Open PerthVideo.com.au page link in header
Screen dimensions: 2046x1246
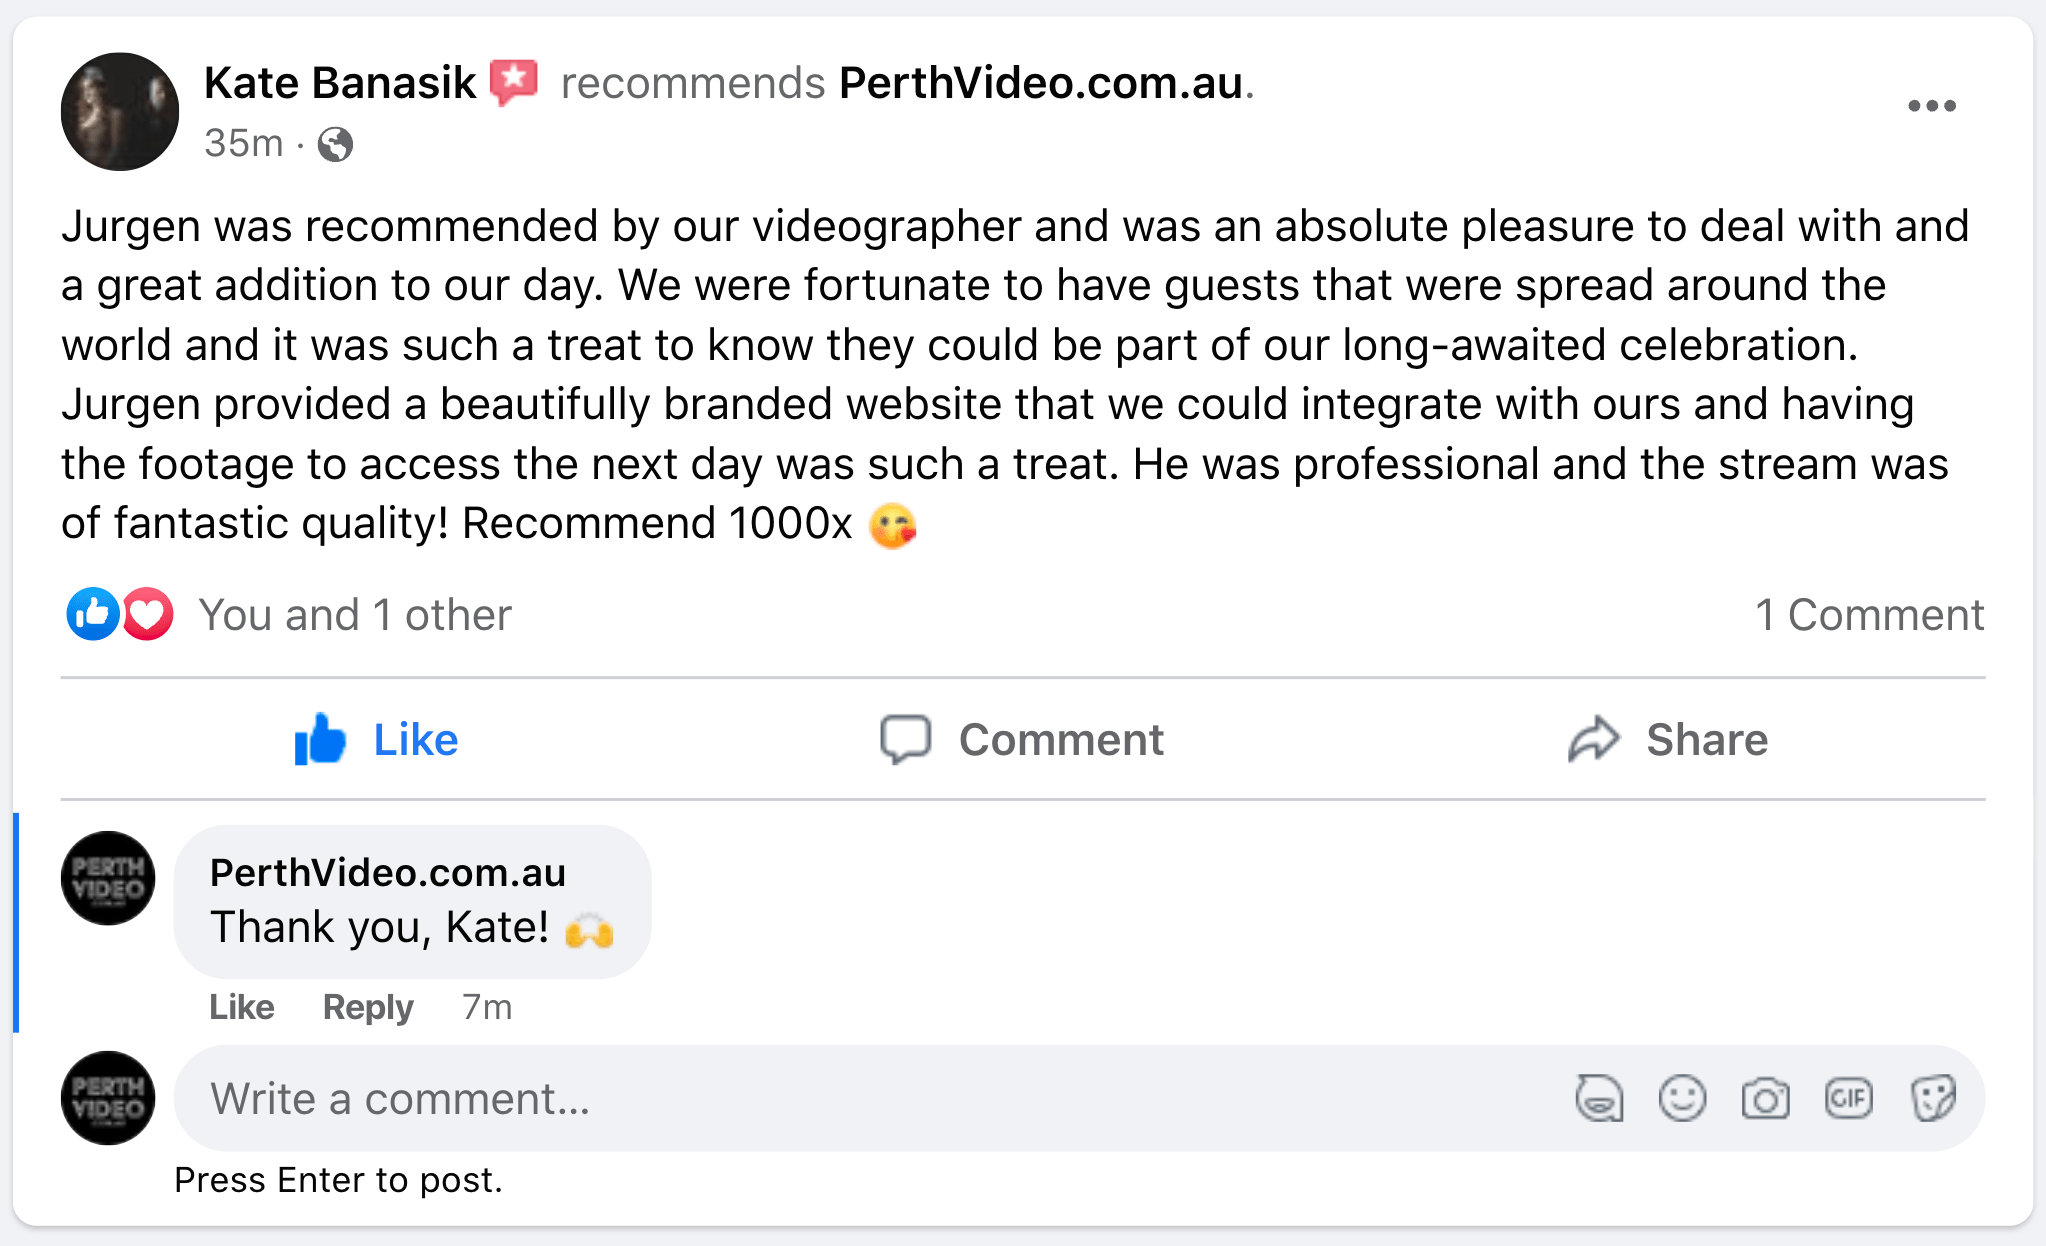[1040, 83]
